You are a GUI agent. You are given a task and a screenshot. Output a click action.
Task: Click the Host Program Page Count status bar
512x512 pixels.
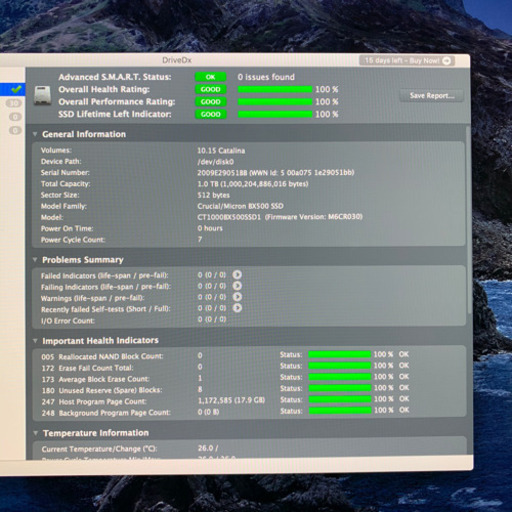pyautogui.click(x=340, y=399)
